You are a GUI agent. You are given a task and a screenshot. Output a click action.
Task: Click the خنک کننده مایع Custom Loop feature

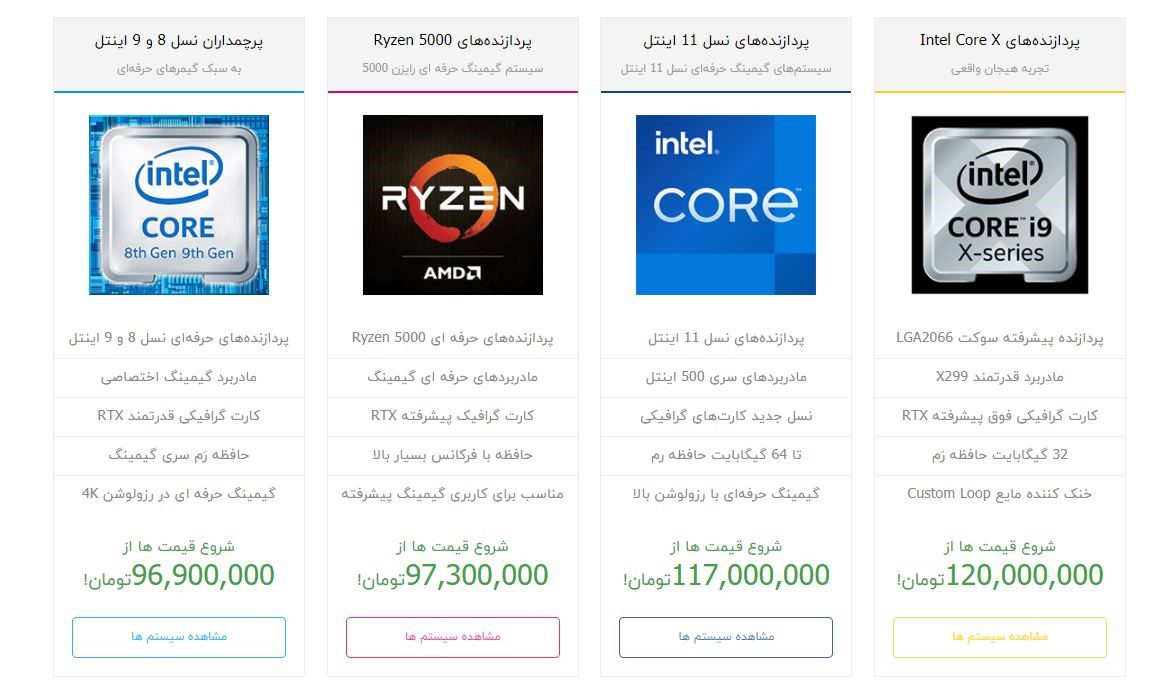(999, 493)
